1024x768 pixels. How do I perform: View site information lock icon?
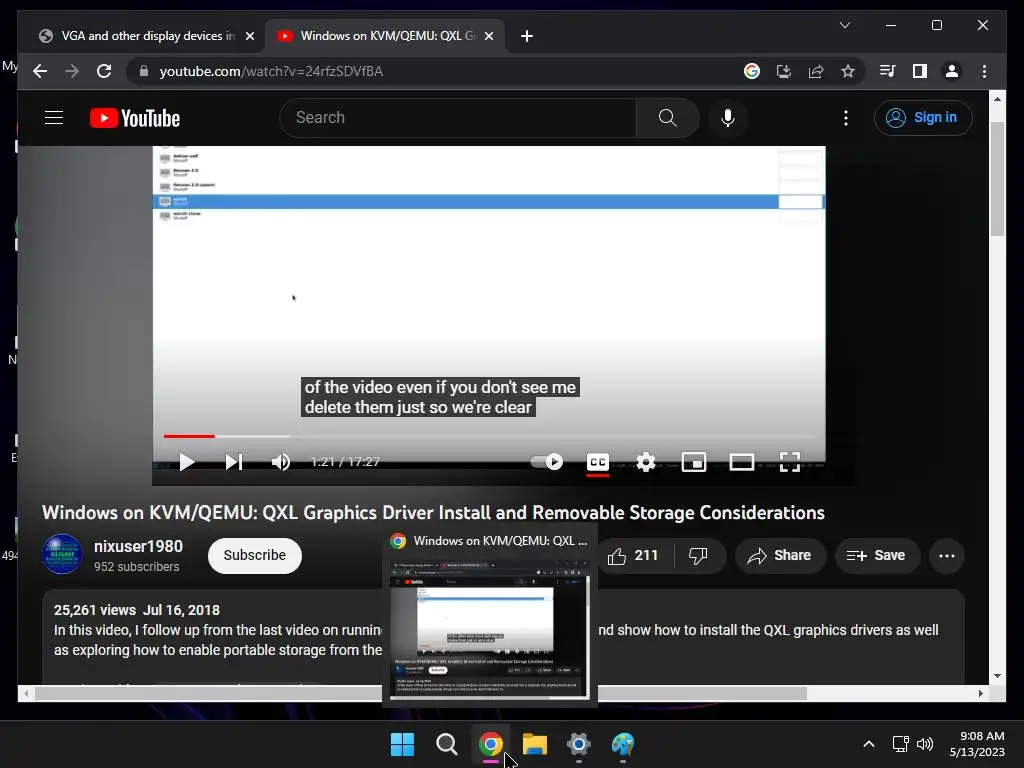pyautogui.click(x=144, y=71)
